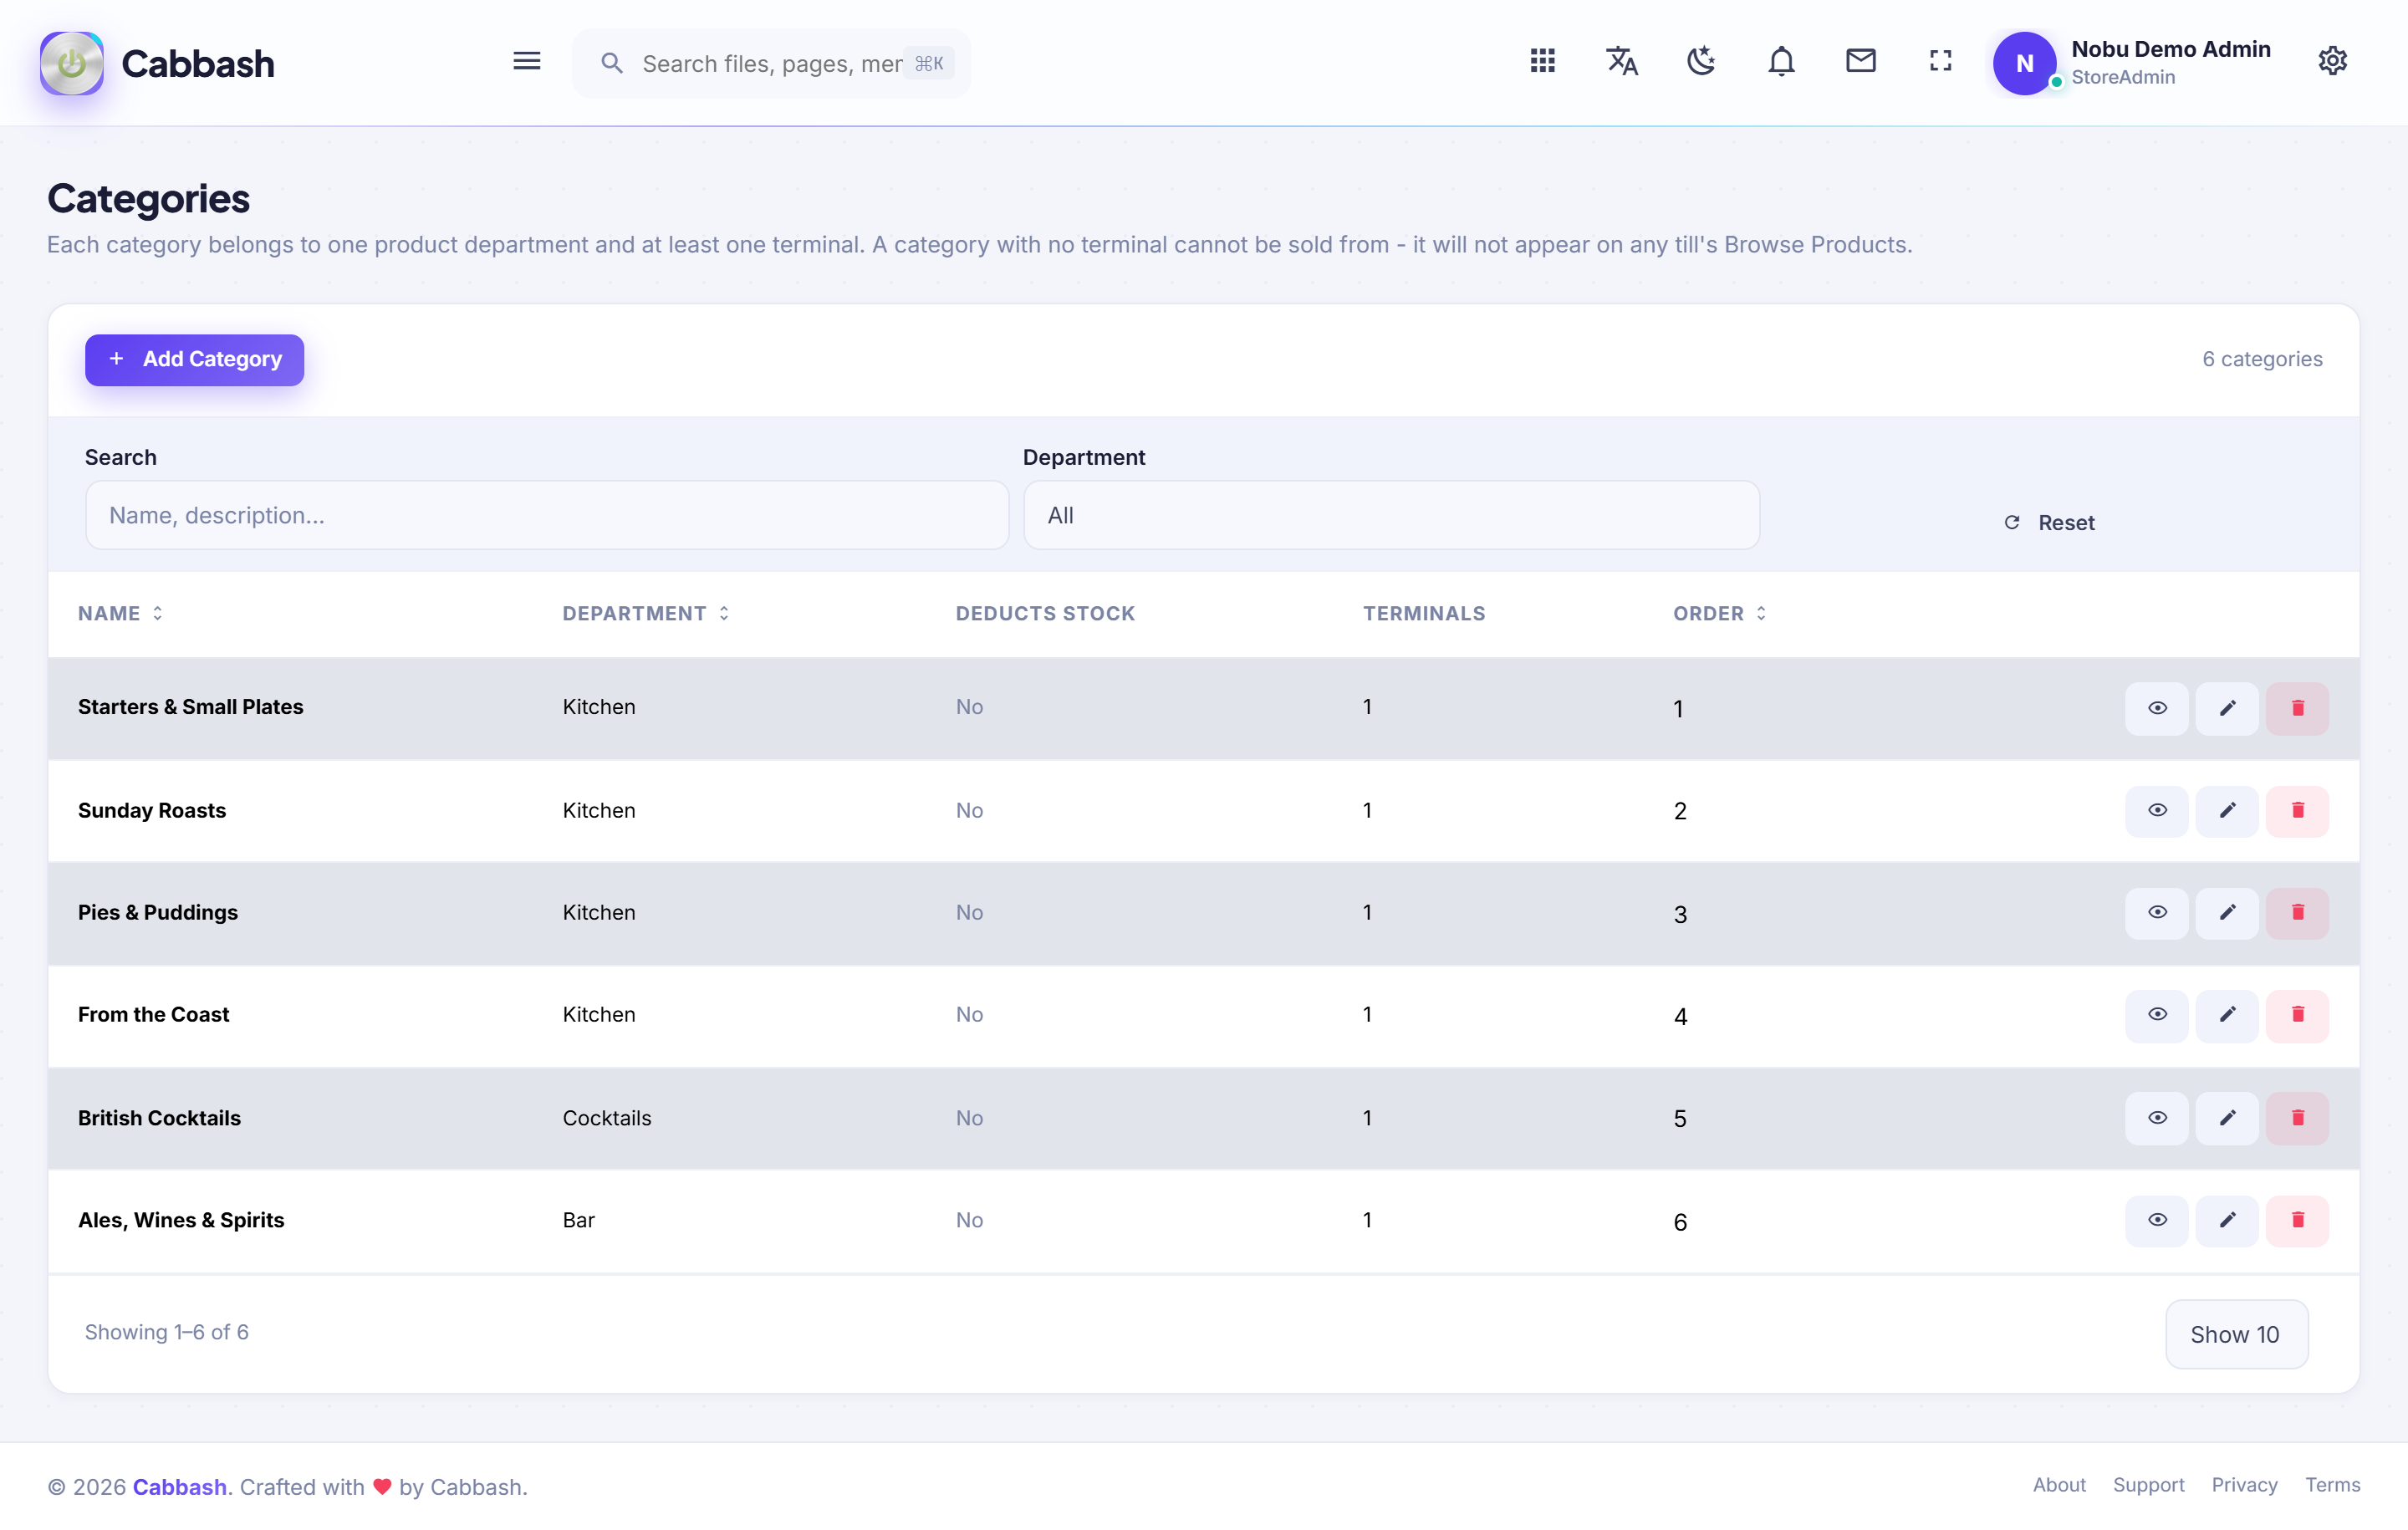The height and width of the screenshot is (1530, 2408).
Task: Open the settings gear
Action: 2332,61
